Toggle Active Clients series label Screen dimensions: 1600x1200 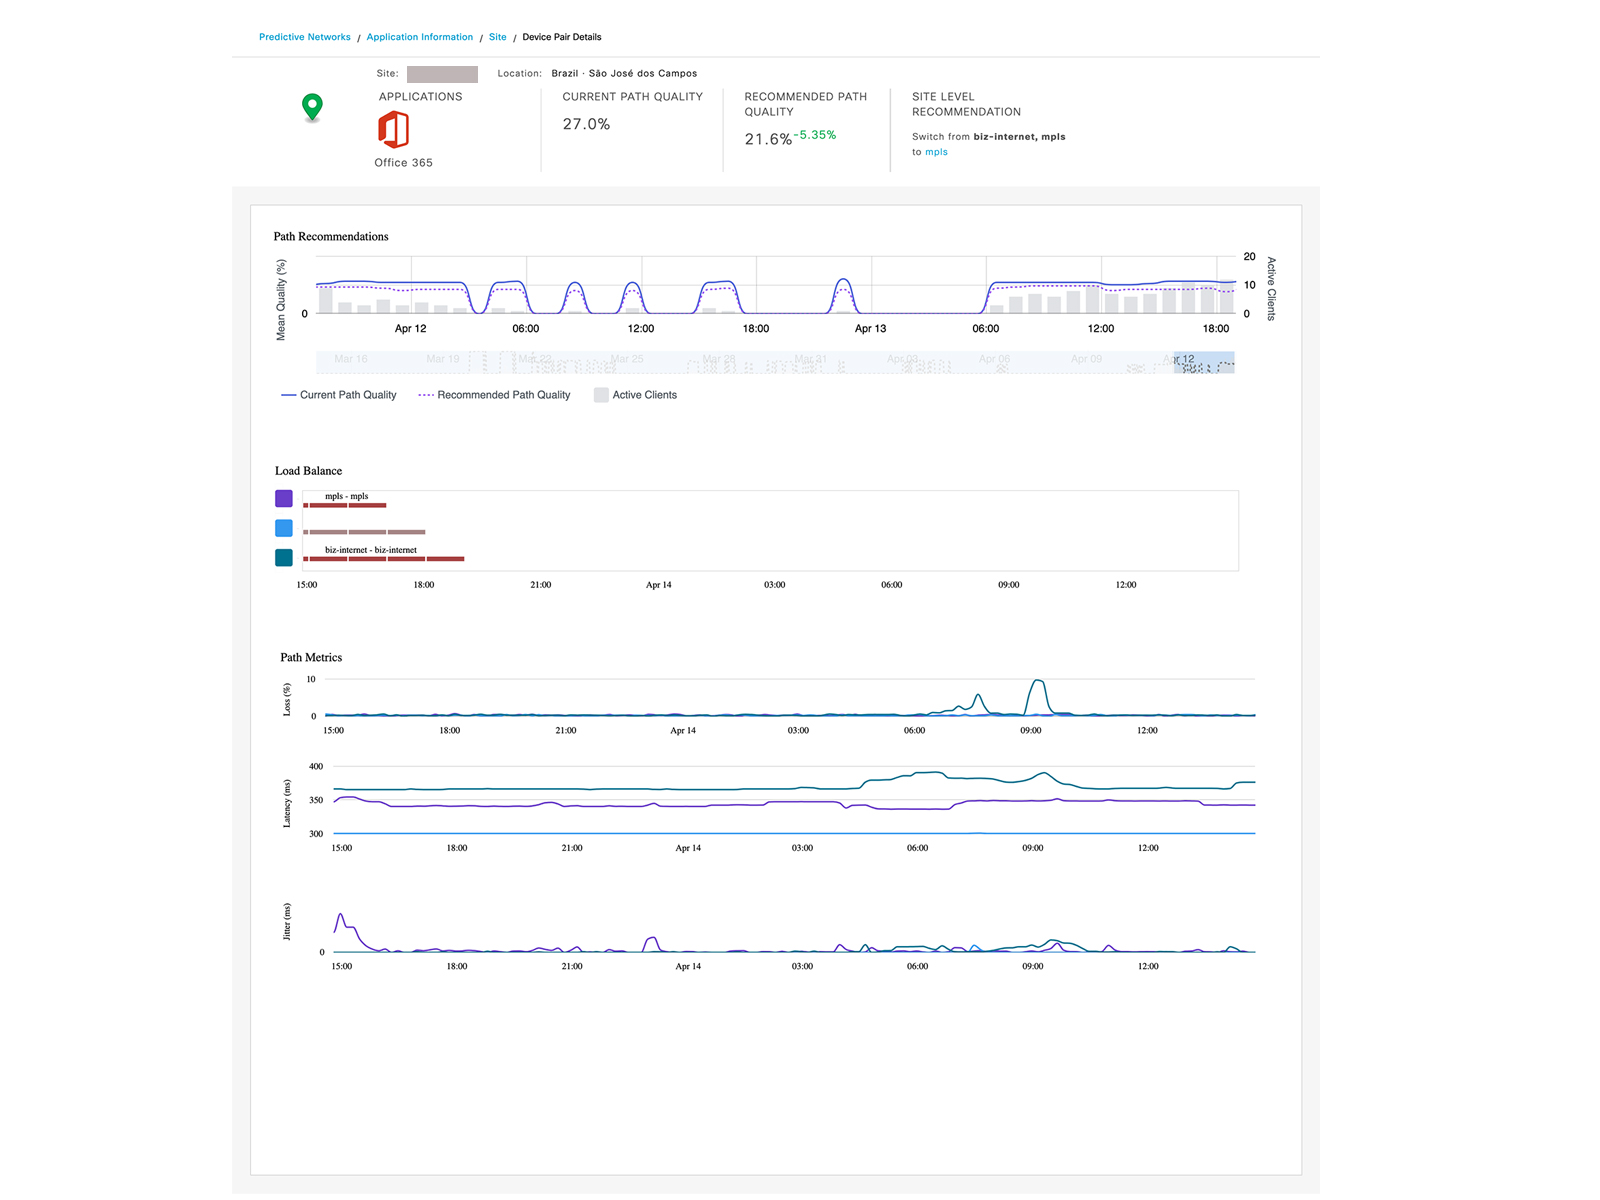[644, 395]
